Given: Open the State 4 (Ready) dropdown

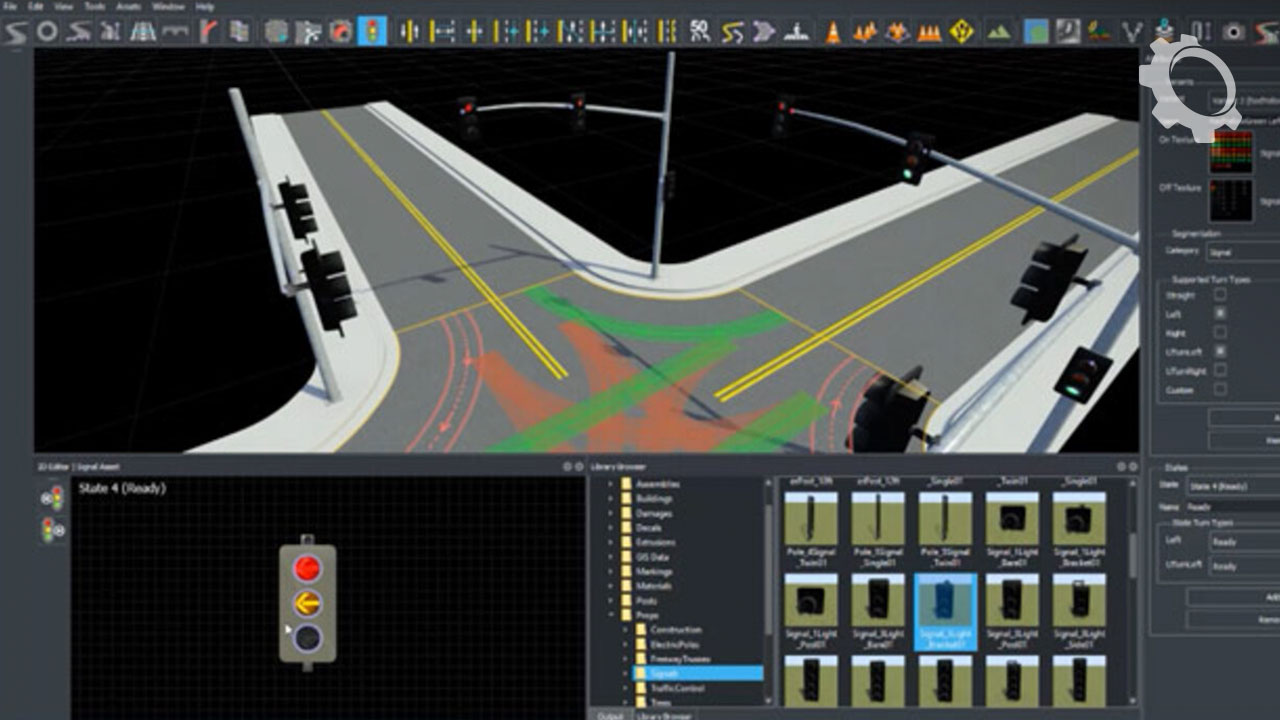Looking at the screenshot, I should 1232,486.
